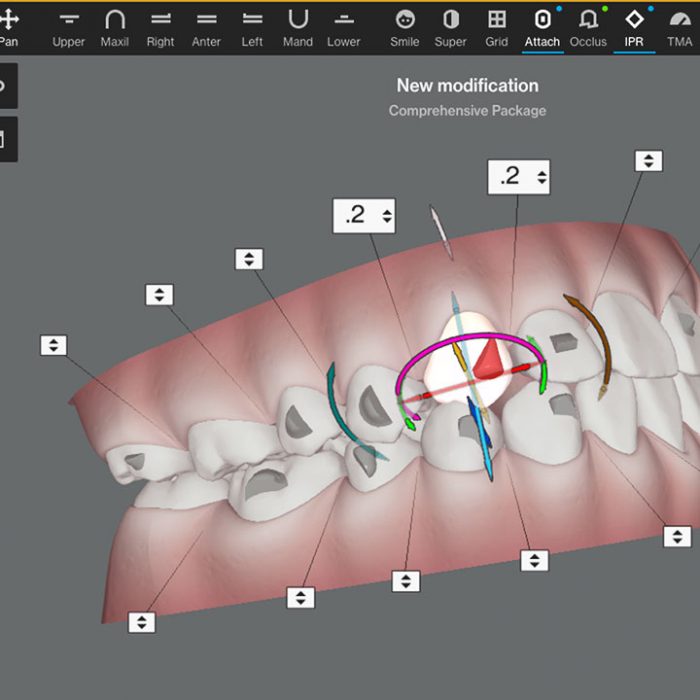700x700 pixels.
Task: Toggle IPR display
Action: click(634, 30)
